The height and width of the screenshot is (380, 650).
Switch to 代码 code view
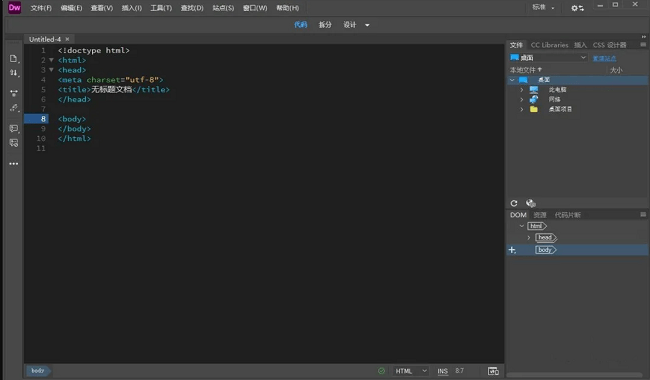coord(301,25)
